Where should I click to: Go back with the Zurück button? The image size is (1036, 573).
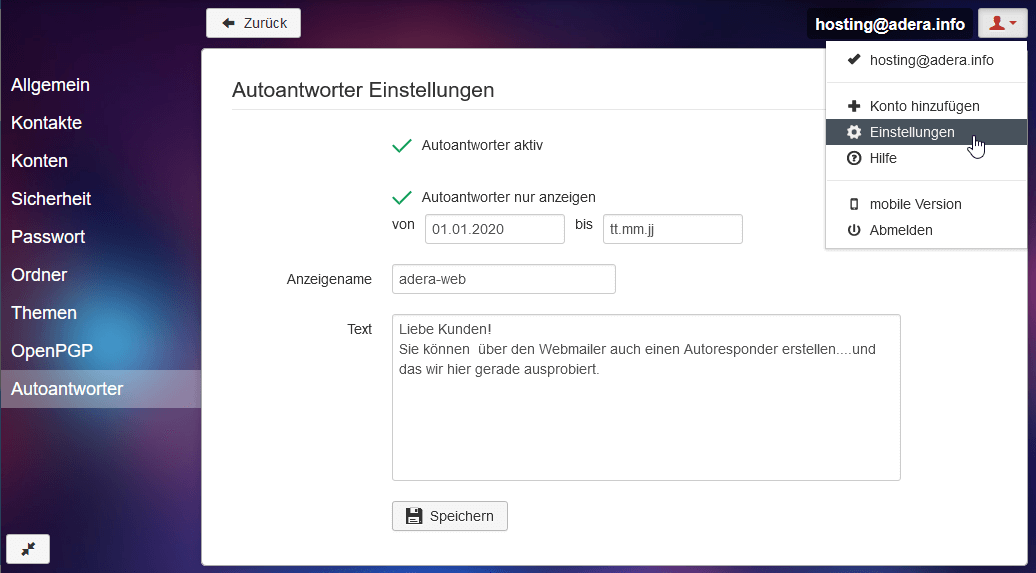click(253, 23)
